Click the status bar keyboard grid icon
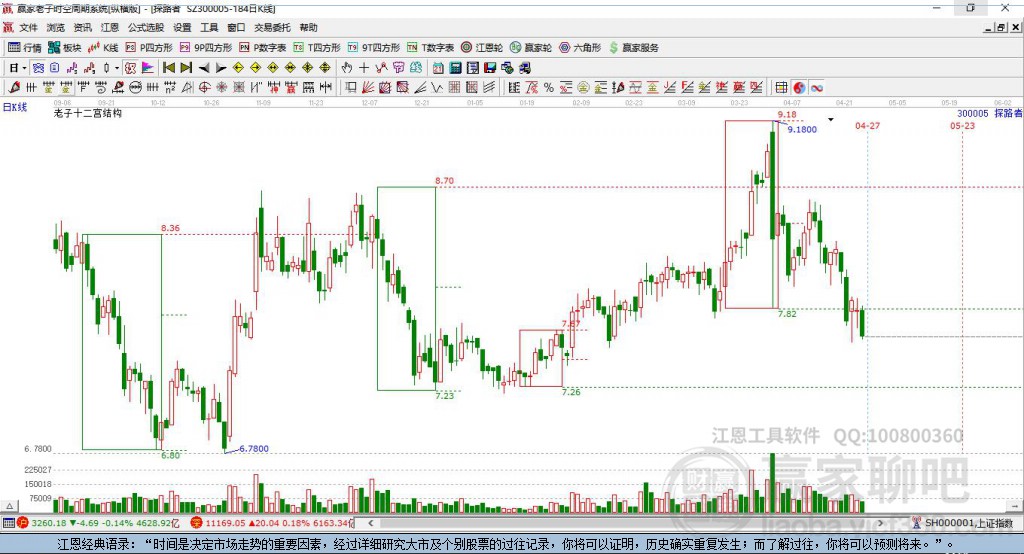 [x=8, y=523]
